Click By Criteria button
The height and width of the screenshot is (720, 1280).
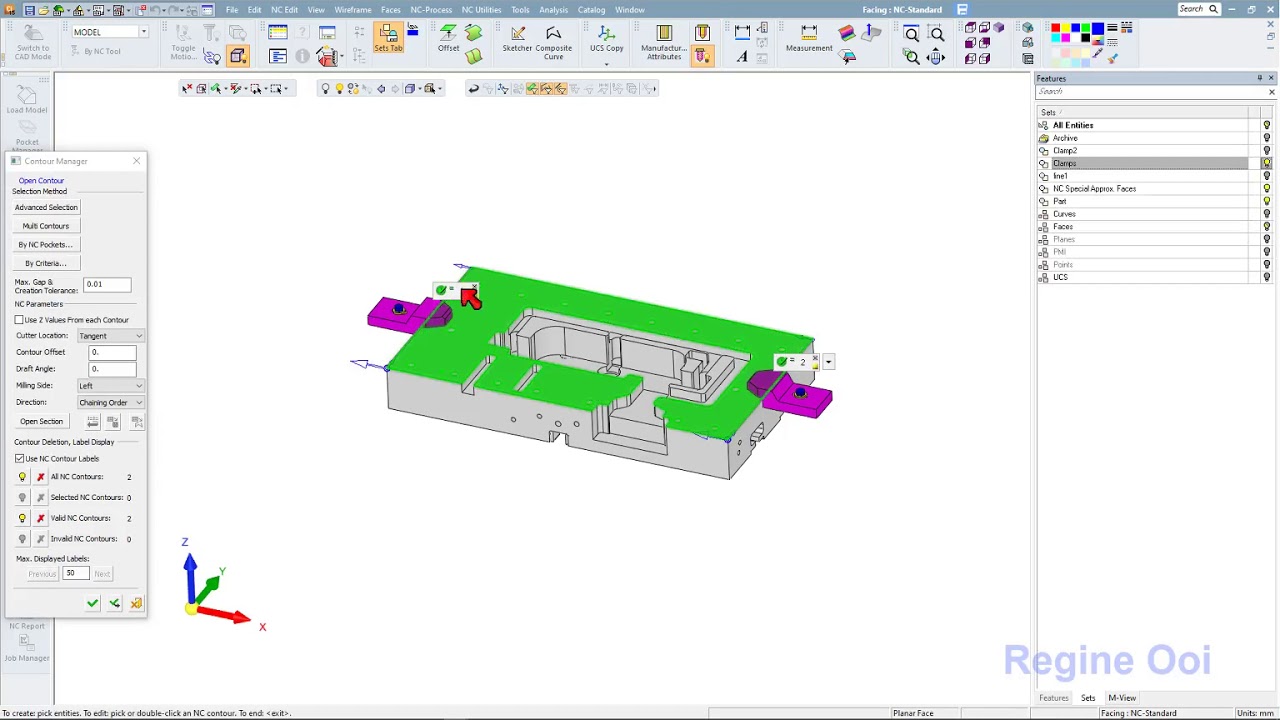(46, 263)
